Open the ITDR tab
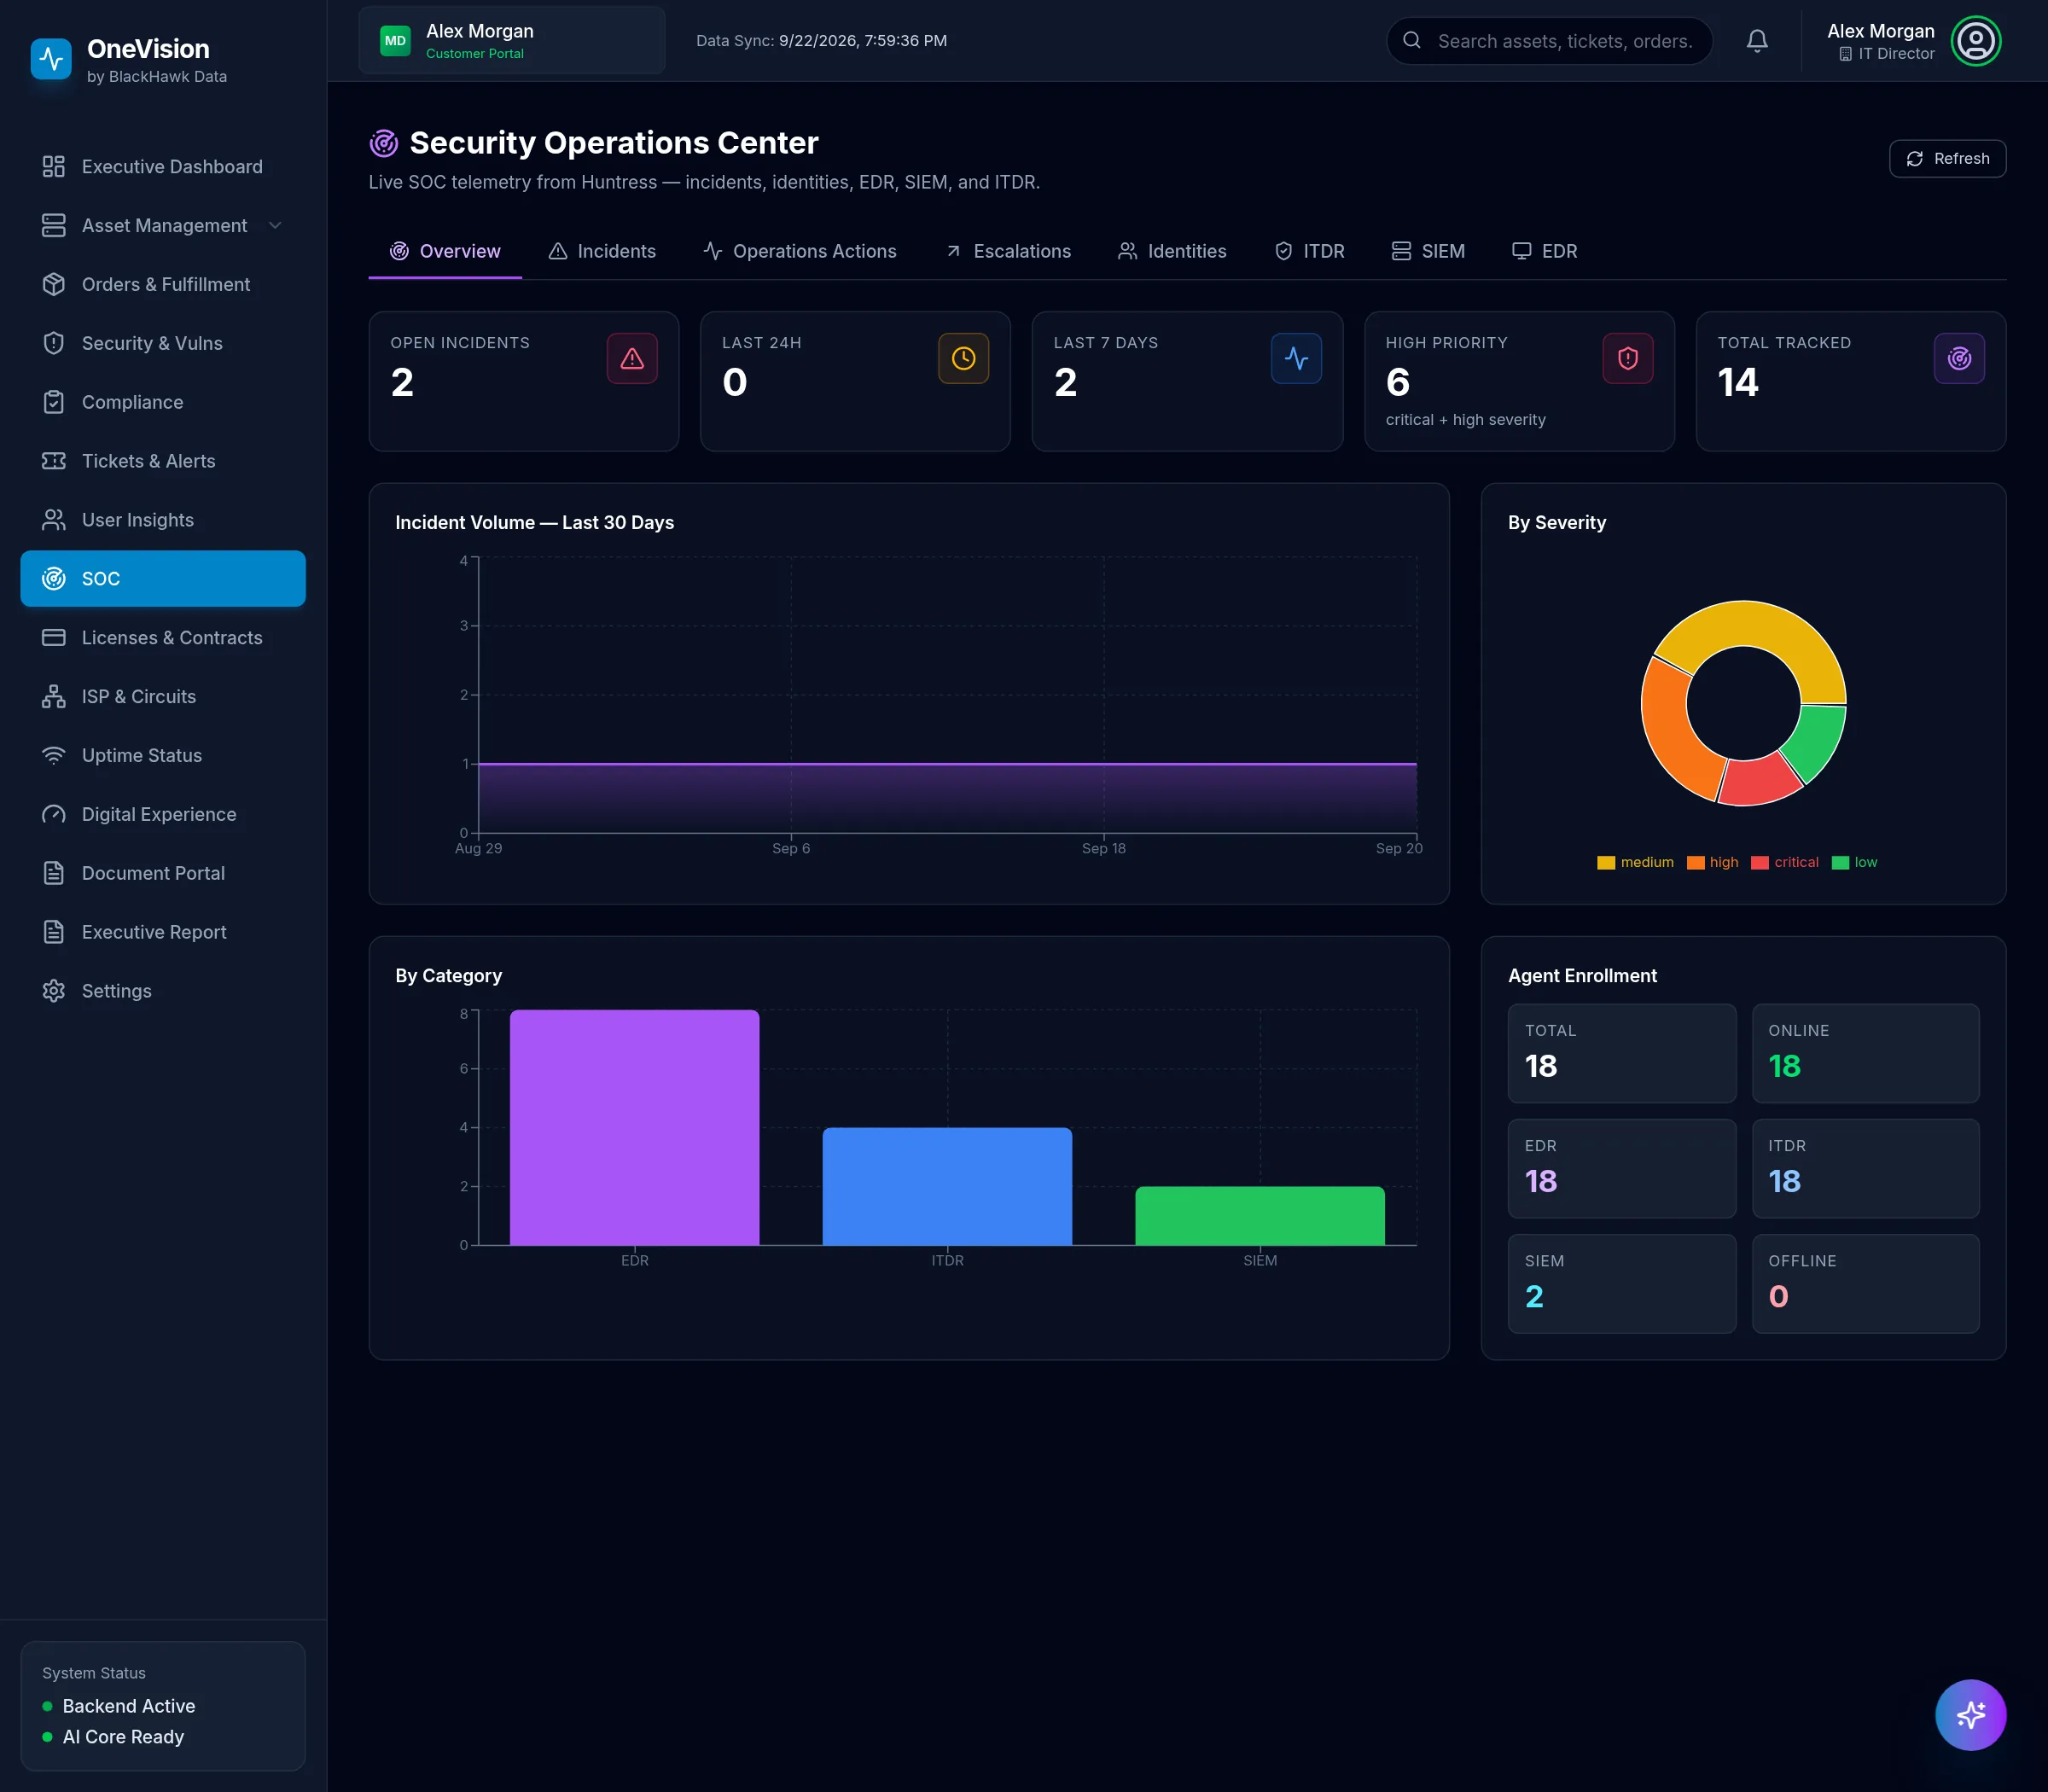 (x=1310, y=251)
